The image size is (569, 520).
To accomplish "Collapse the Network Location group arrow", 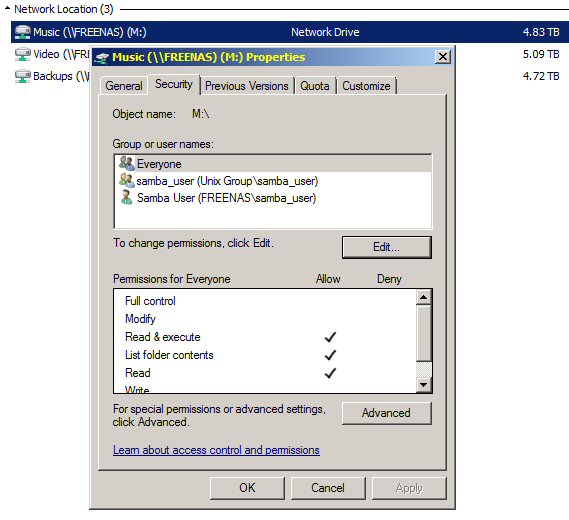I will (x=7, y=8).
